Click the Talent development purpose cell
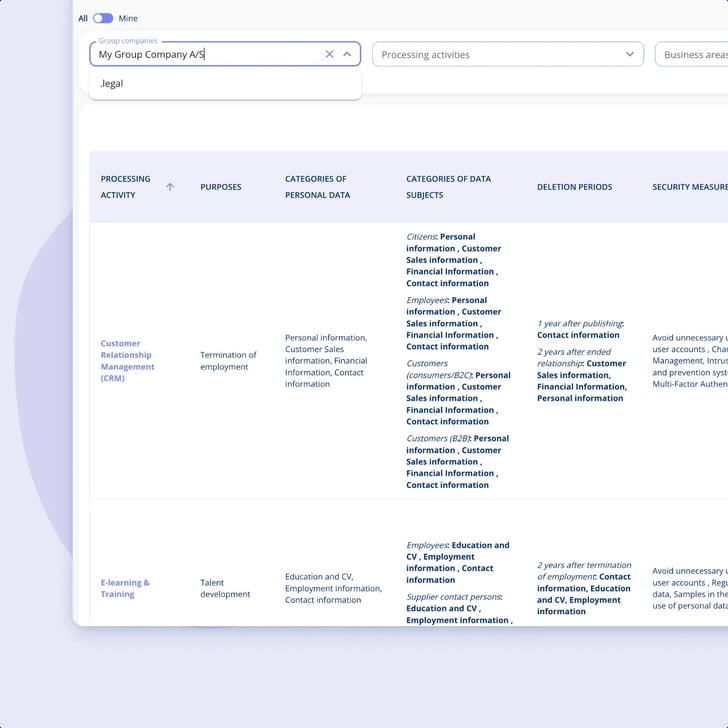The image size is (728, 728). pyautogui.click(x=225, y=588)
